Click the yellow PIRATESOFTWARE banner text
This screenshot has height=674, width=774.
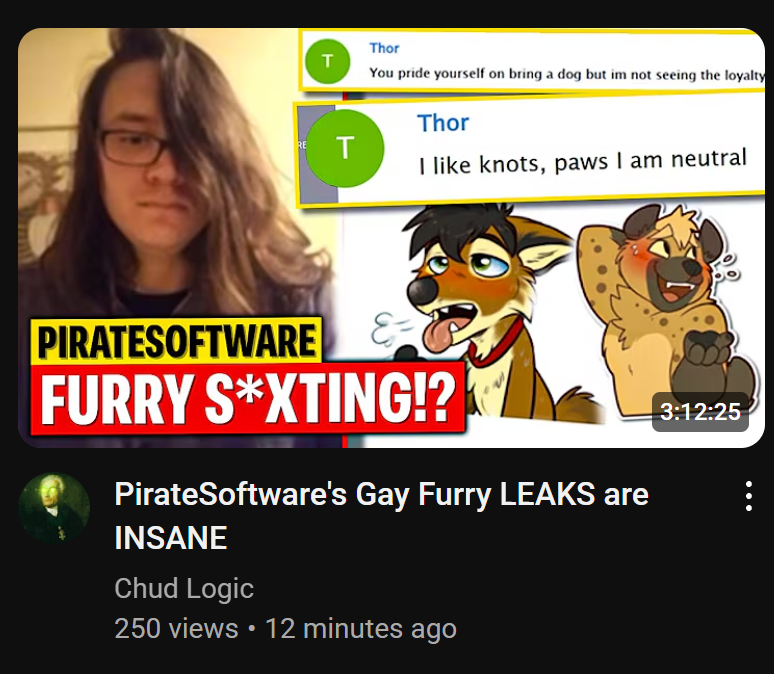177,341
